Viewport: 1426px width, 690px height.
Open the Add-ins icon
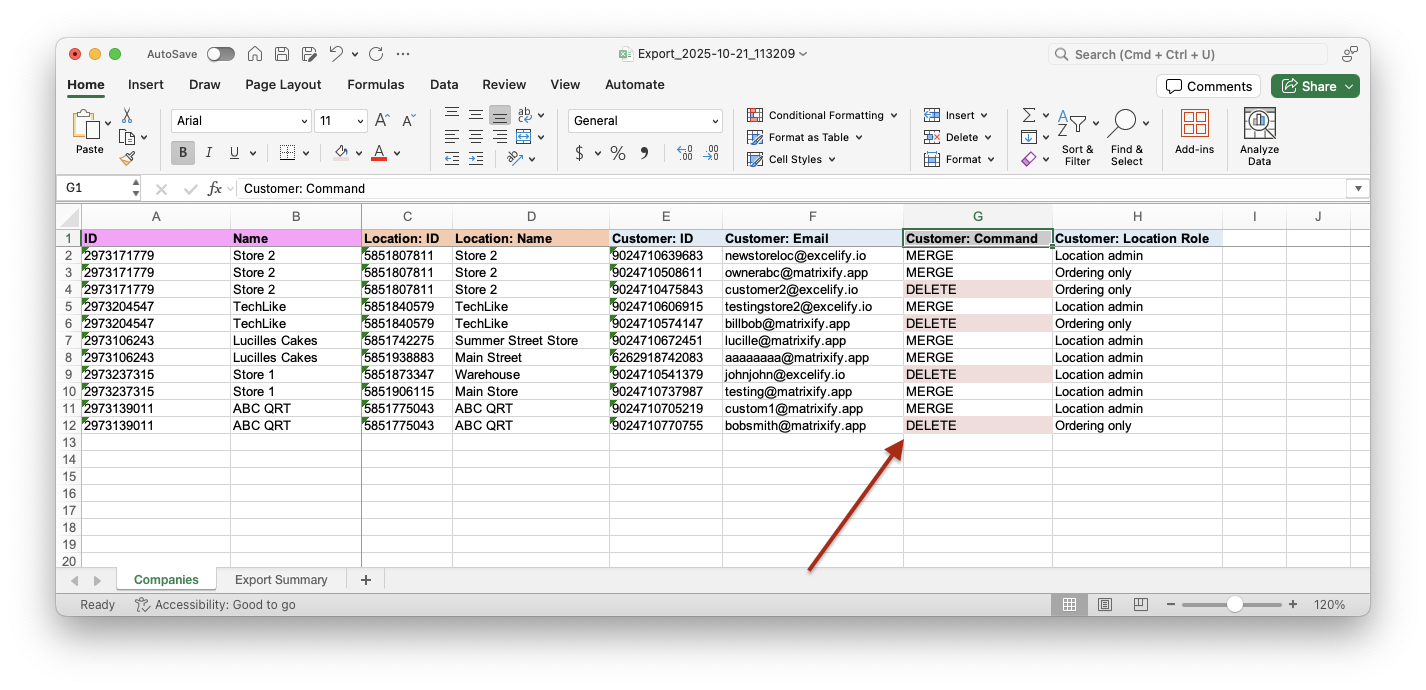coord(1194,124)
